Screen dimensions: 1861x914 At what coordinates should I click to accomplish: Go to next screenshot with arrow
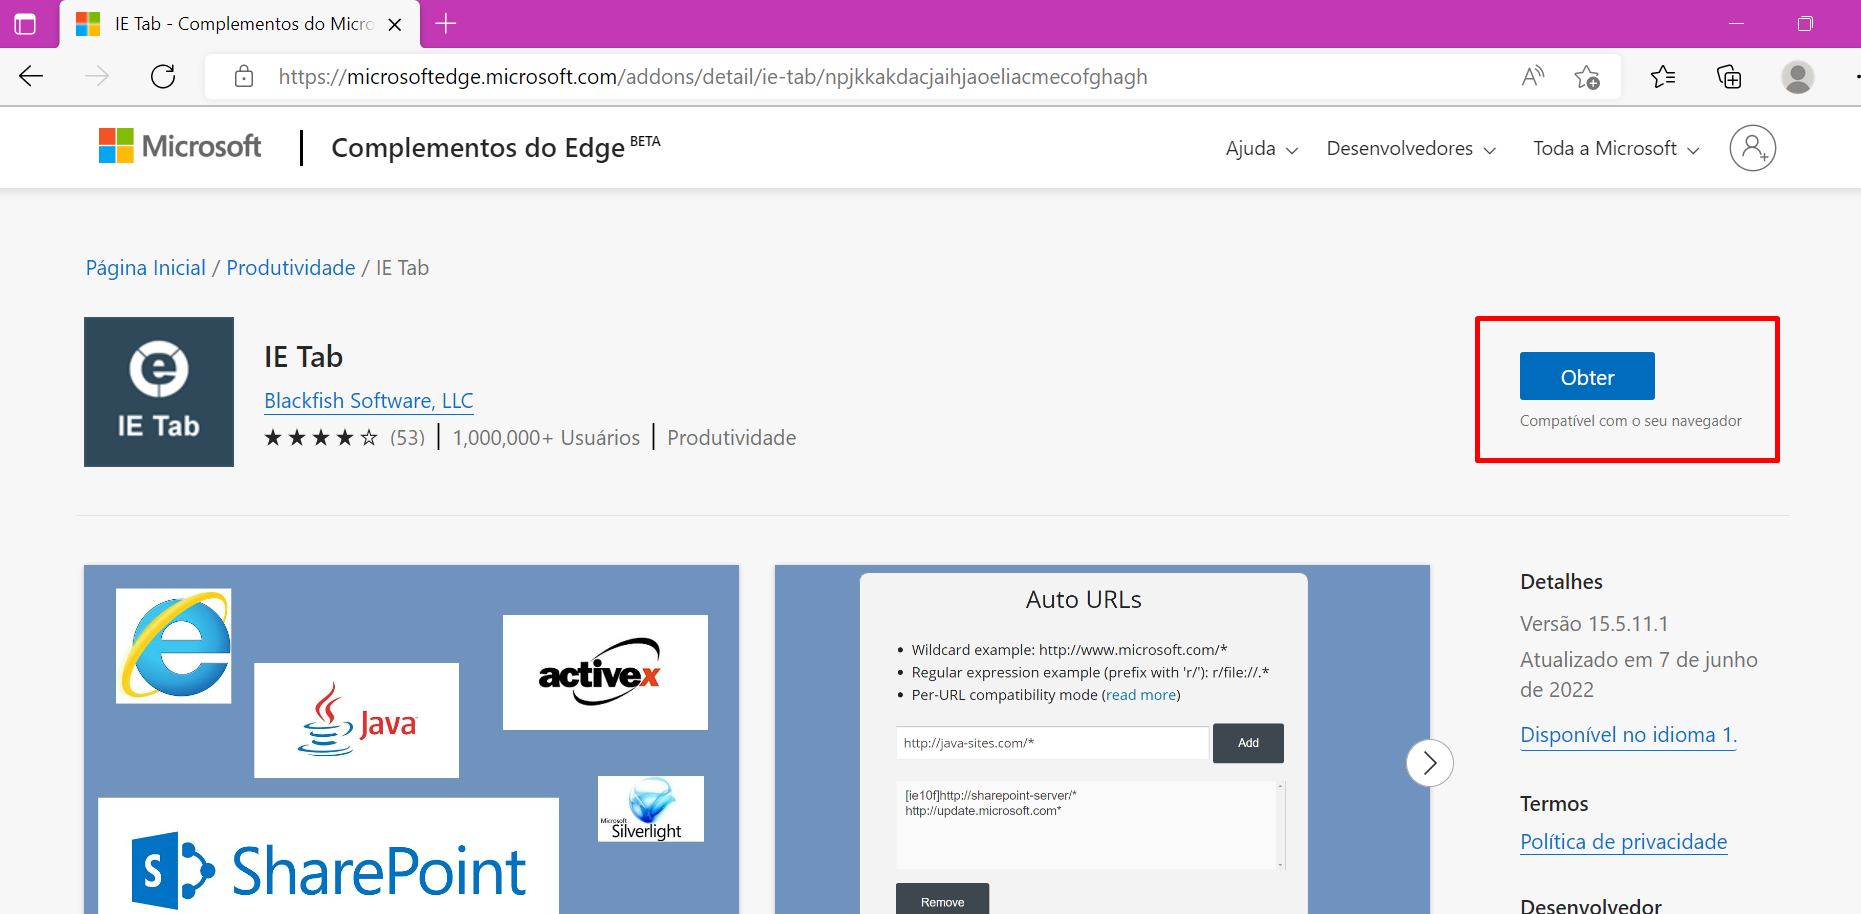point(1429,763)
